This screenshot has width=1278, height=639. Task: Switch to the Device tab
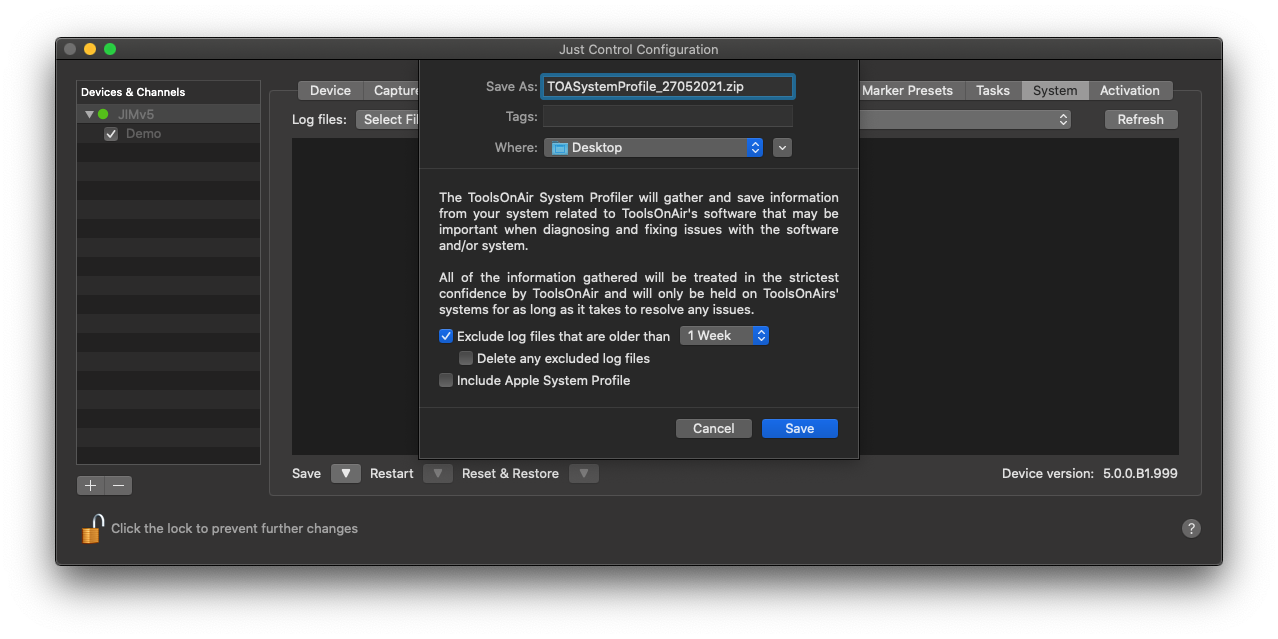pos(330,90)
